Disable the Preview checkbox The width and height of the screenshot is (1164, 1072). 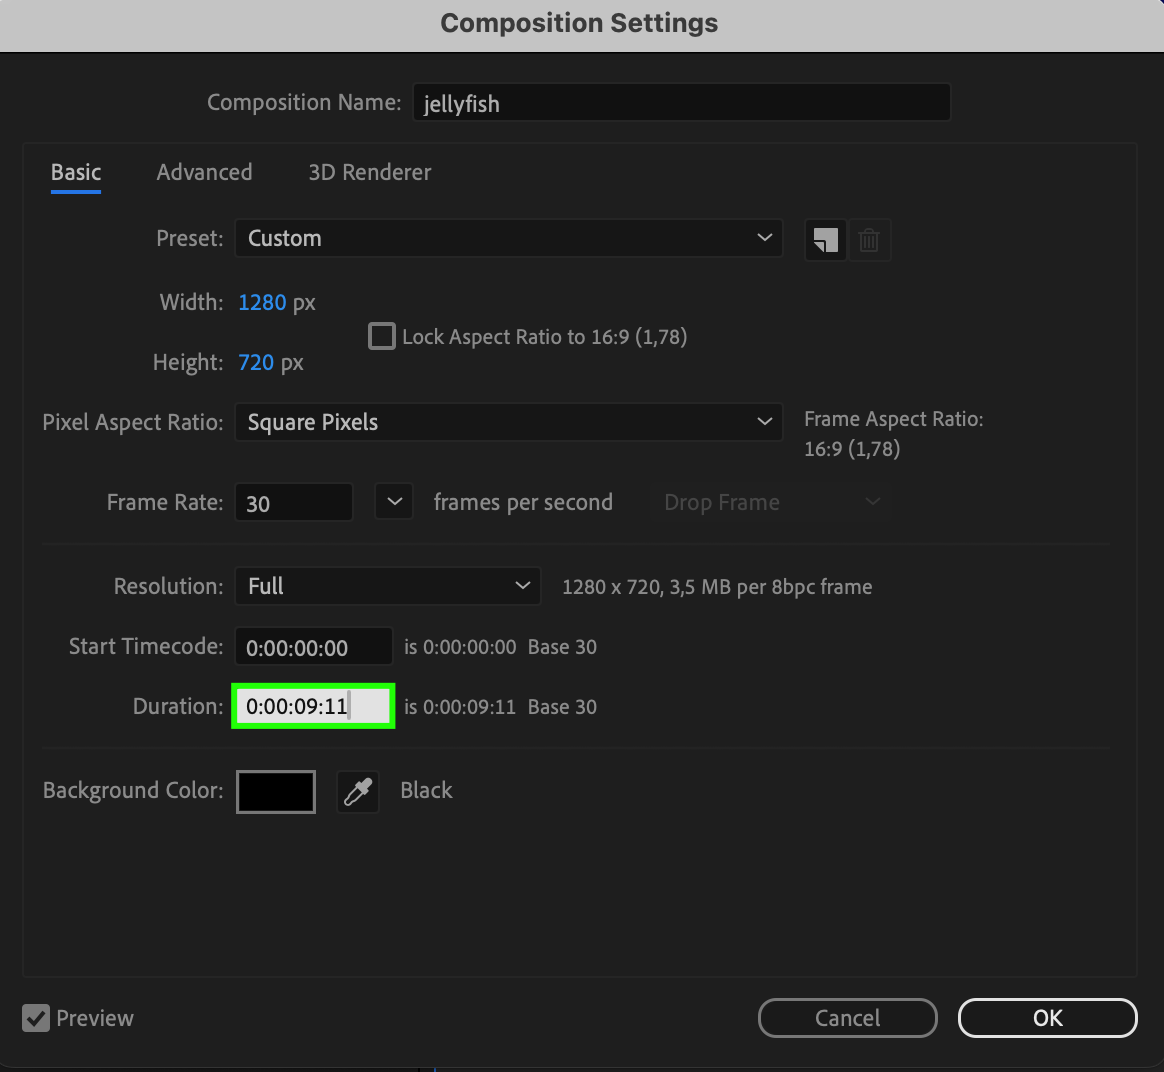(x=36, y=1018)
